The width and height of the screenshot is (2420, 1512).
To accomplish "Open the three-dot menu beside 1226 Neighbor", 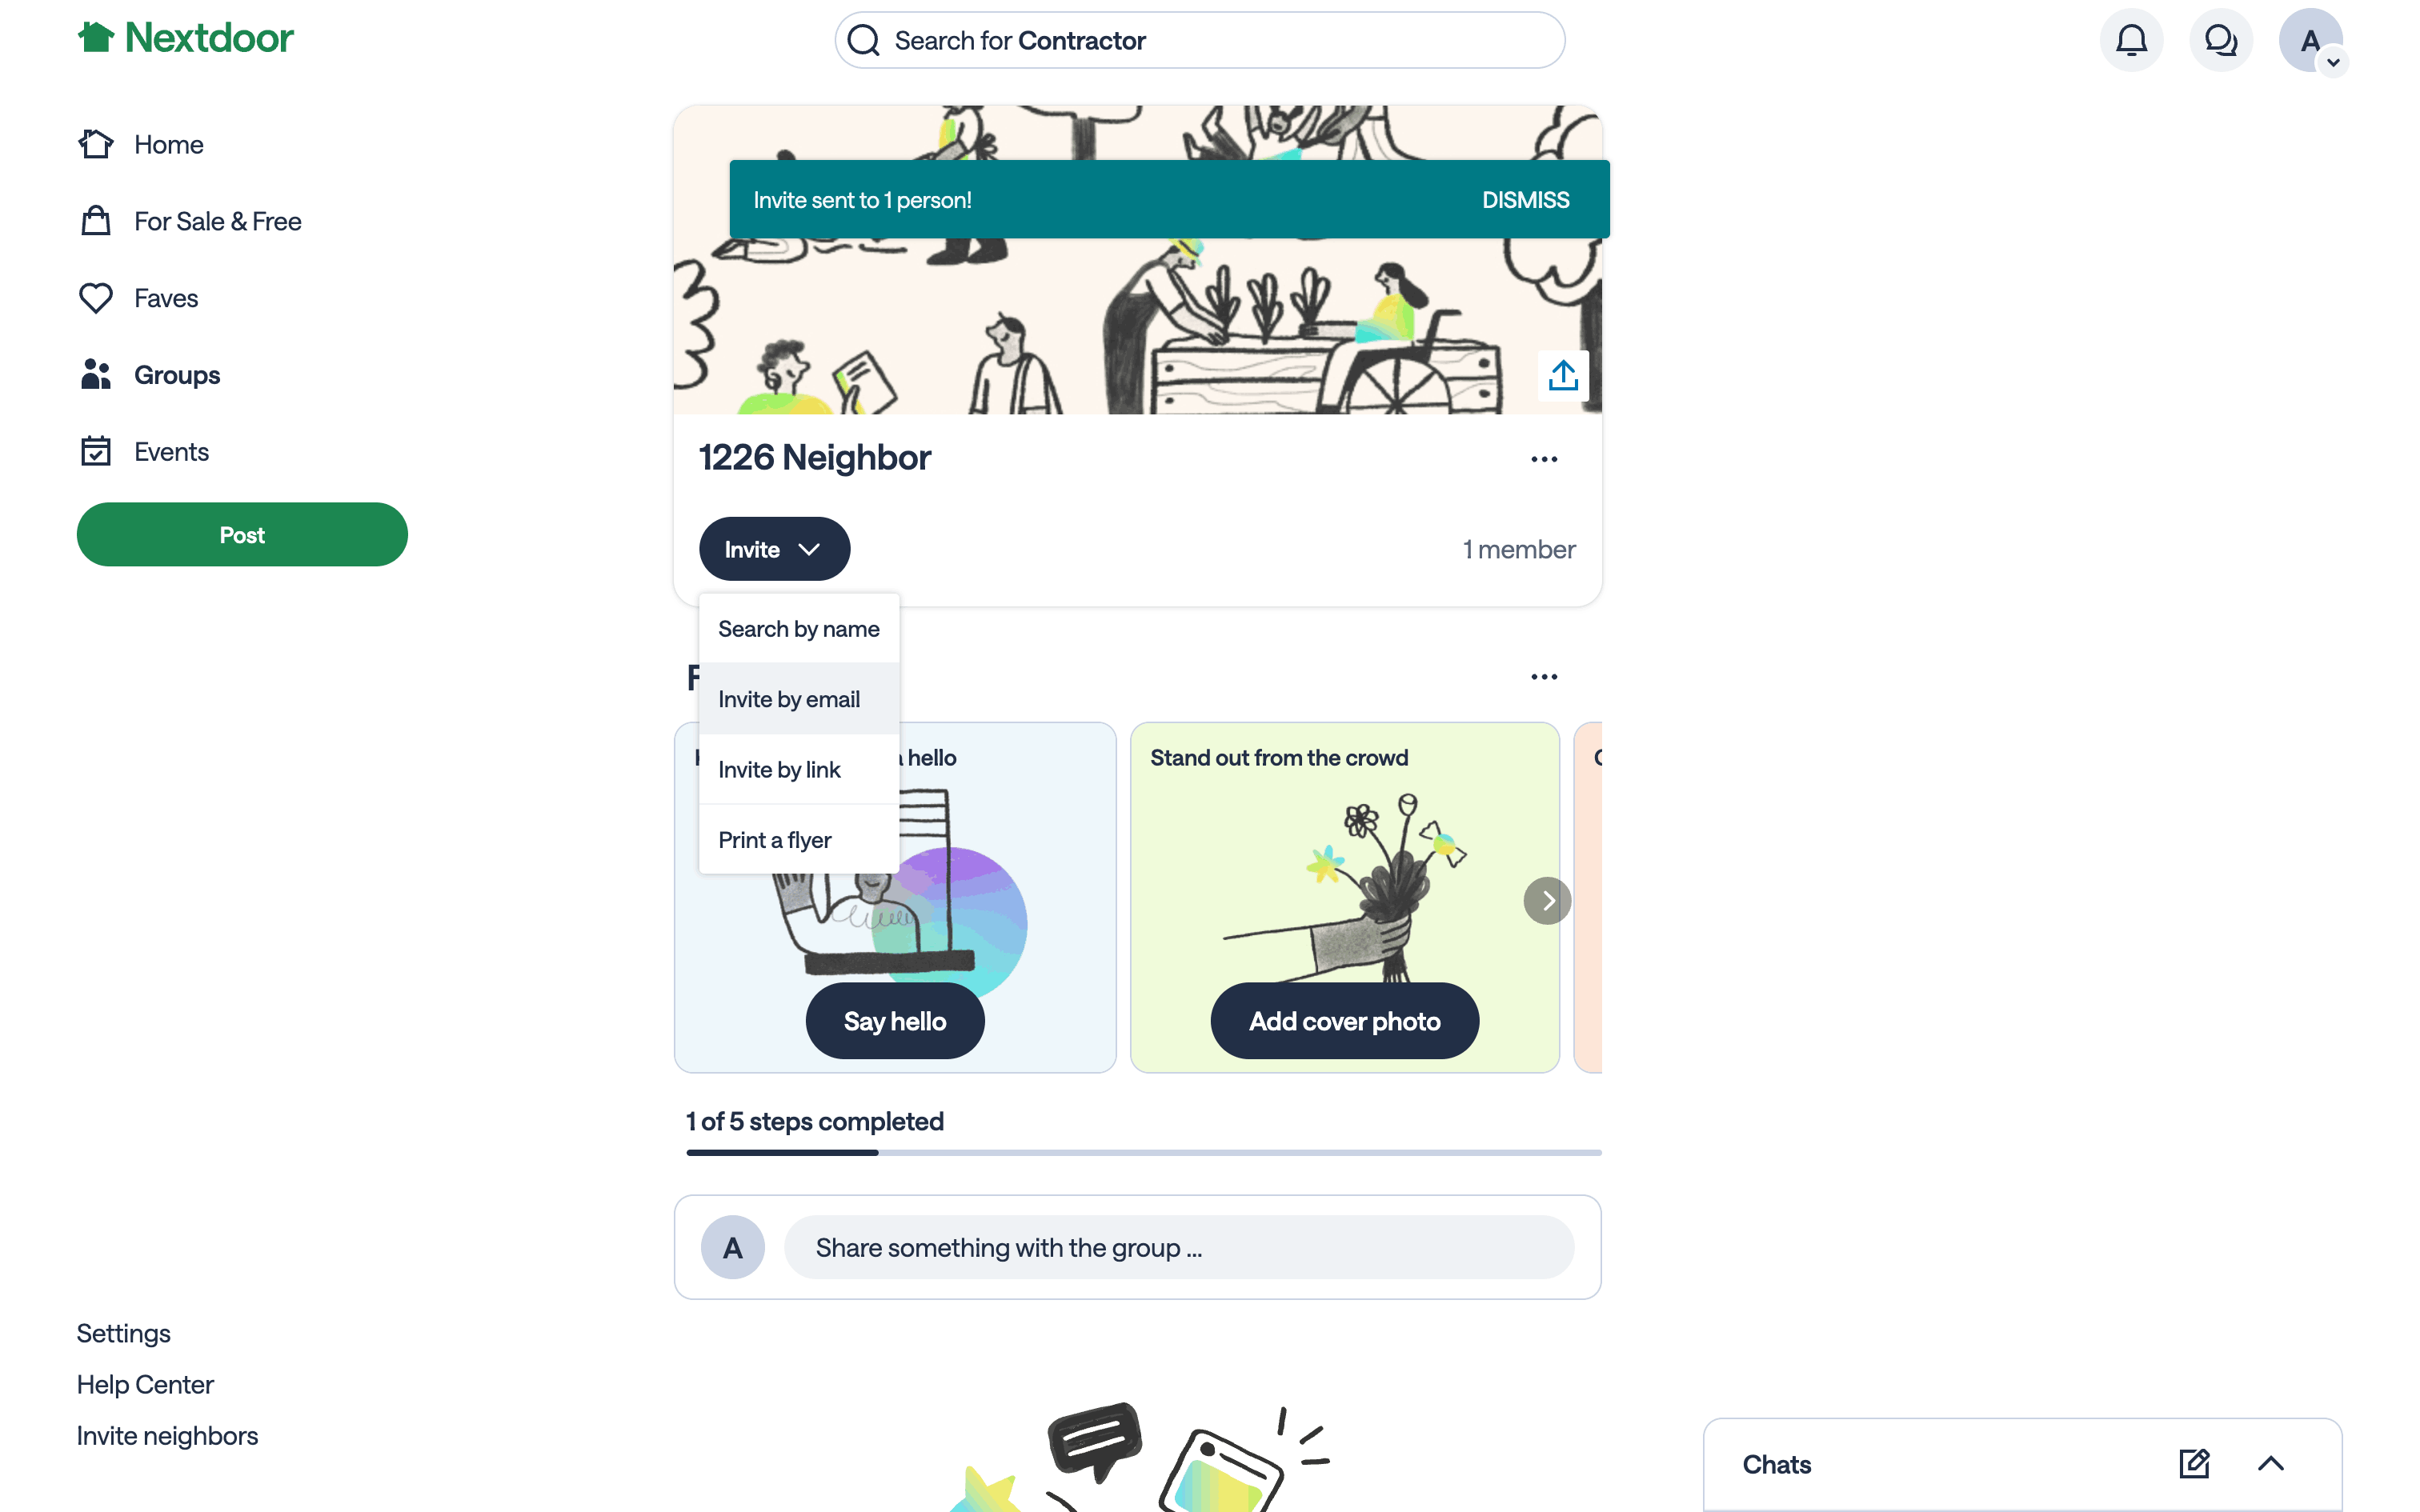I will (x=1544, y=459).
